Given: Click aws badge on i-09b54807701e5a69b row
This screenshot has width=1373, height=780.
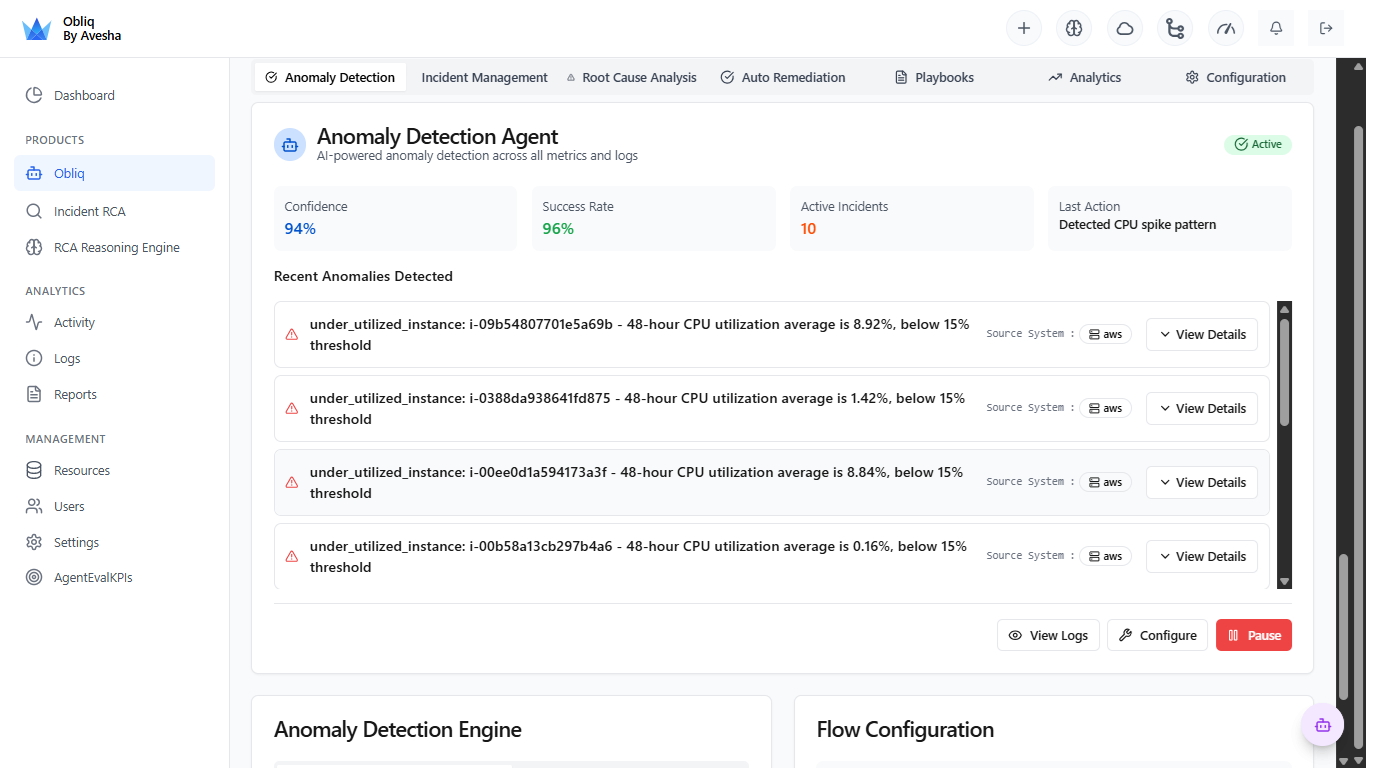Looking at the screenshot, I should pos(1105,335).
